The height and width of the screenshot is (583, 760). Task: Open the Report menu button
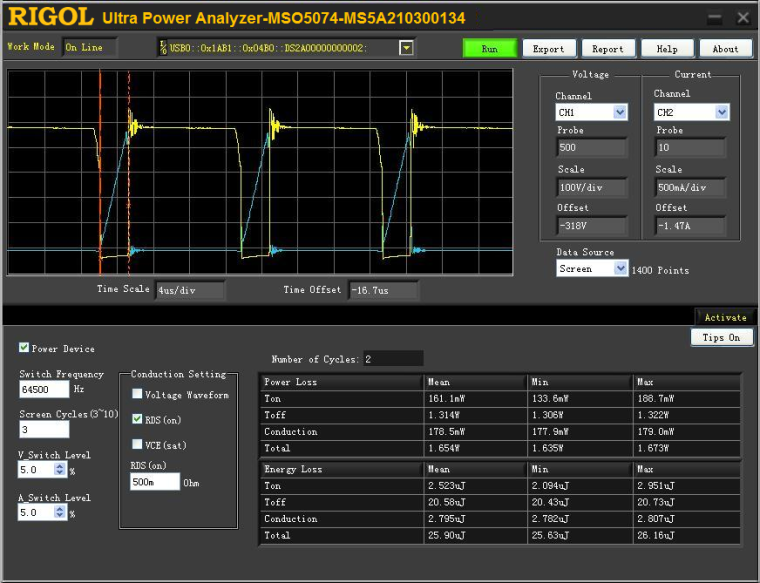pos(607,48)
